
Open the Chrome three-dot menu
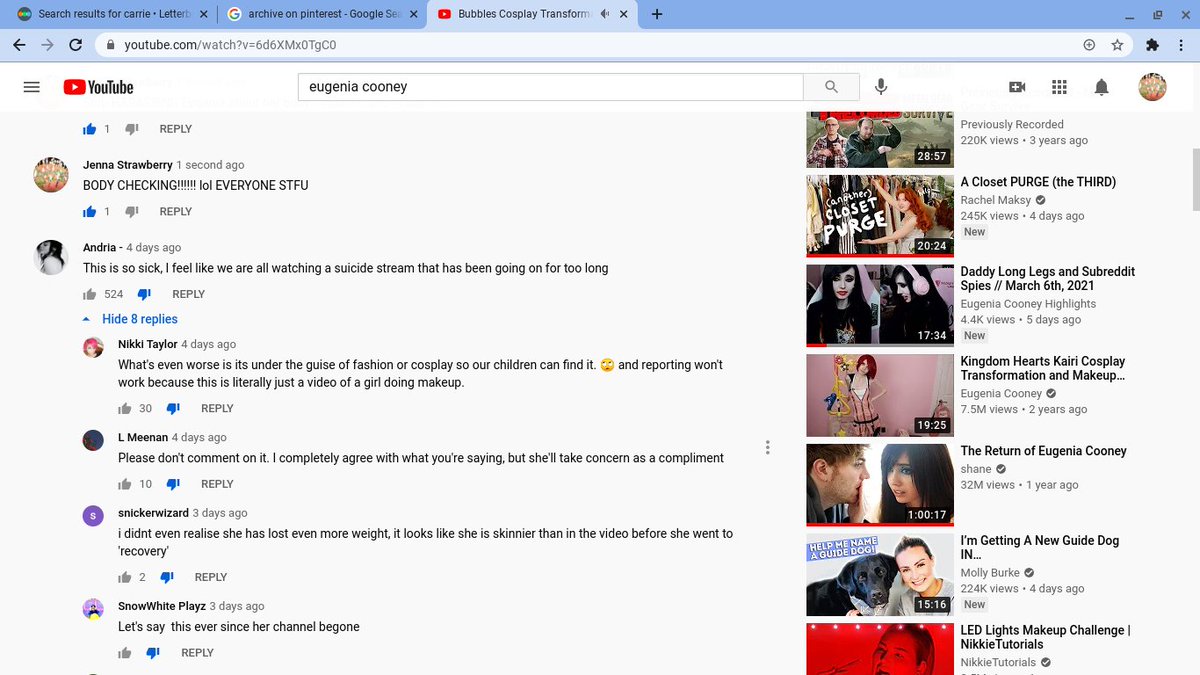1181,45
